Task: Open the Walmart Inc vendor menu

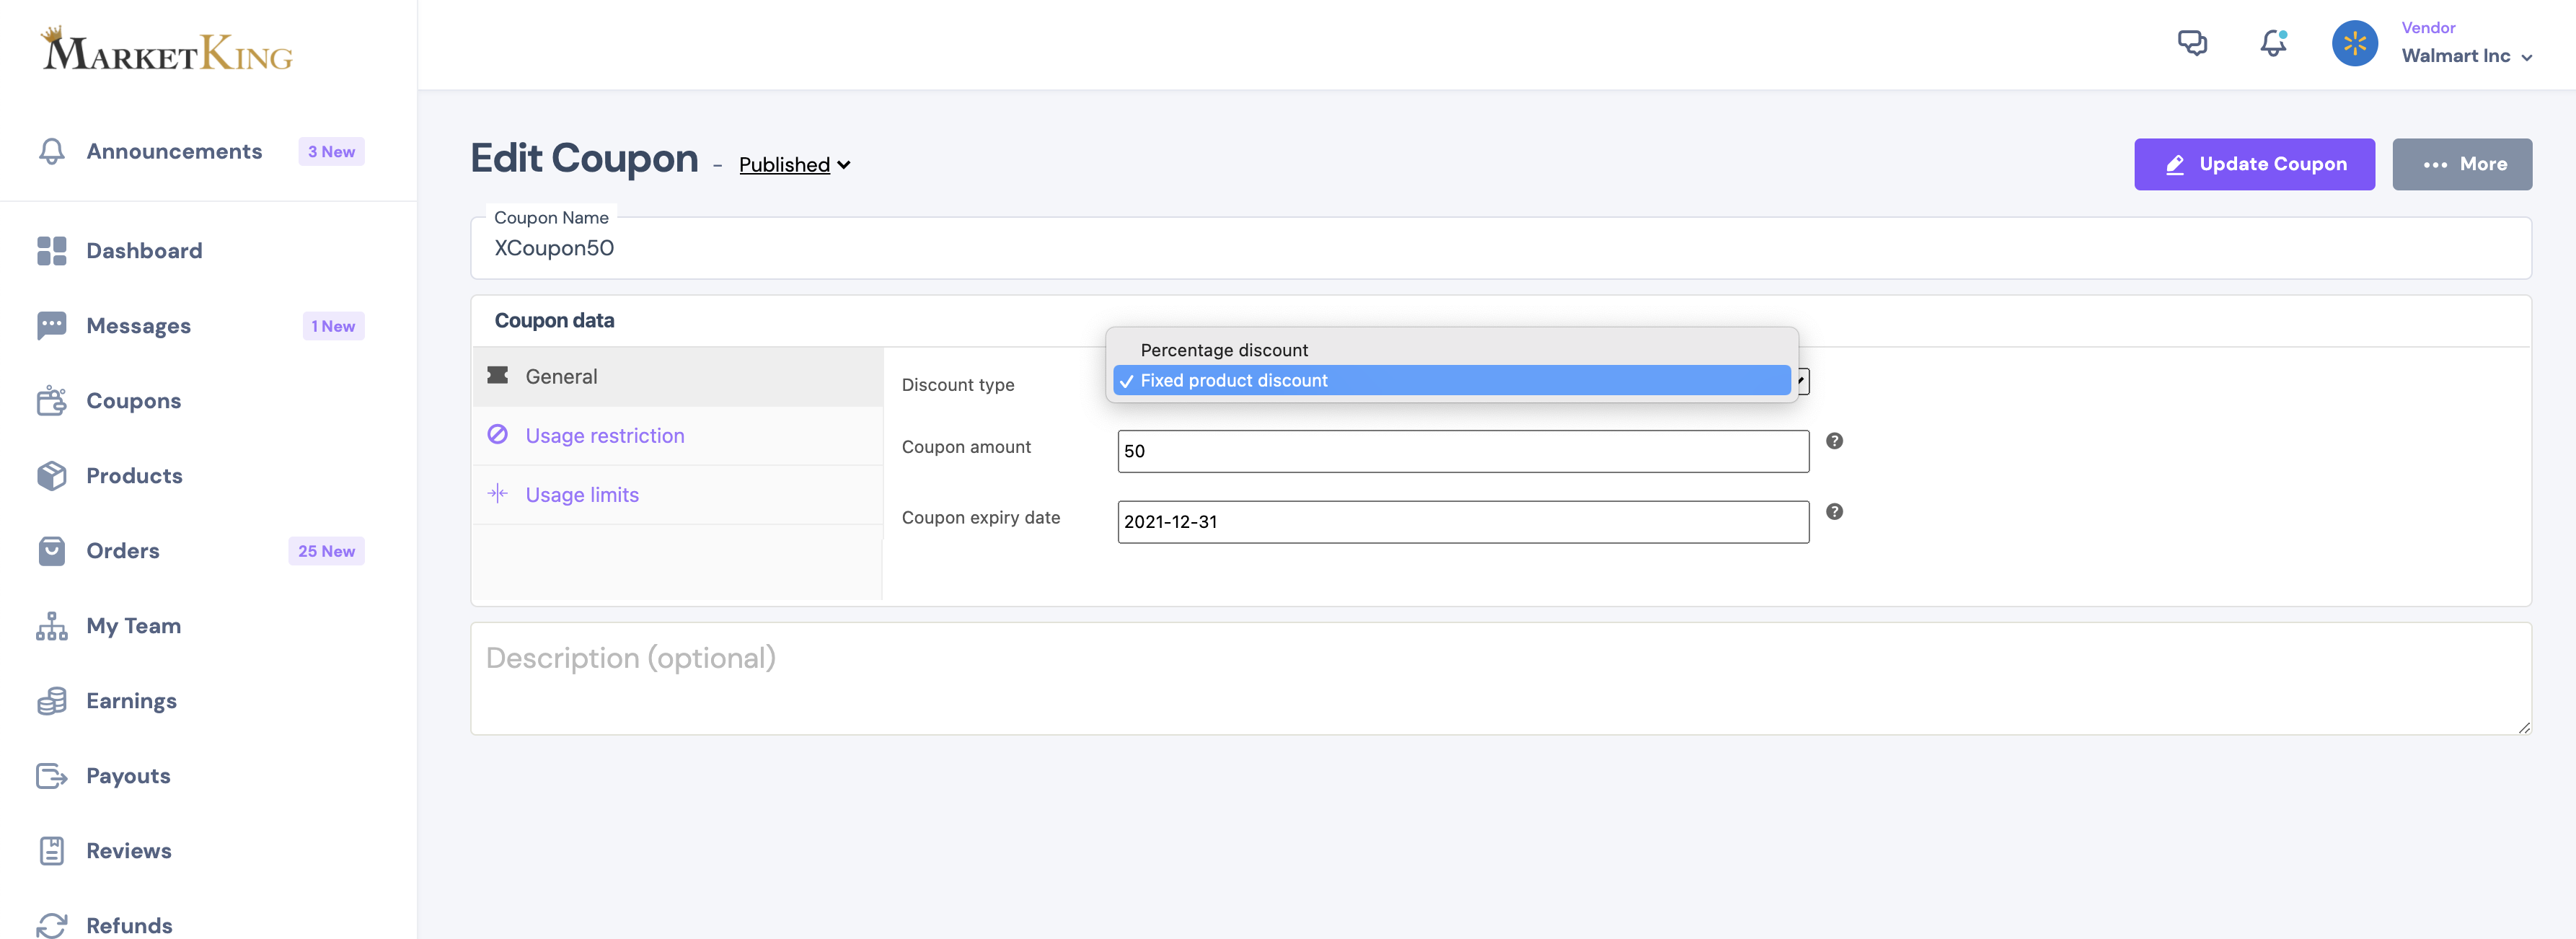Action: click(2466, 56)
